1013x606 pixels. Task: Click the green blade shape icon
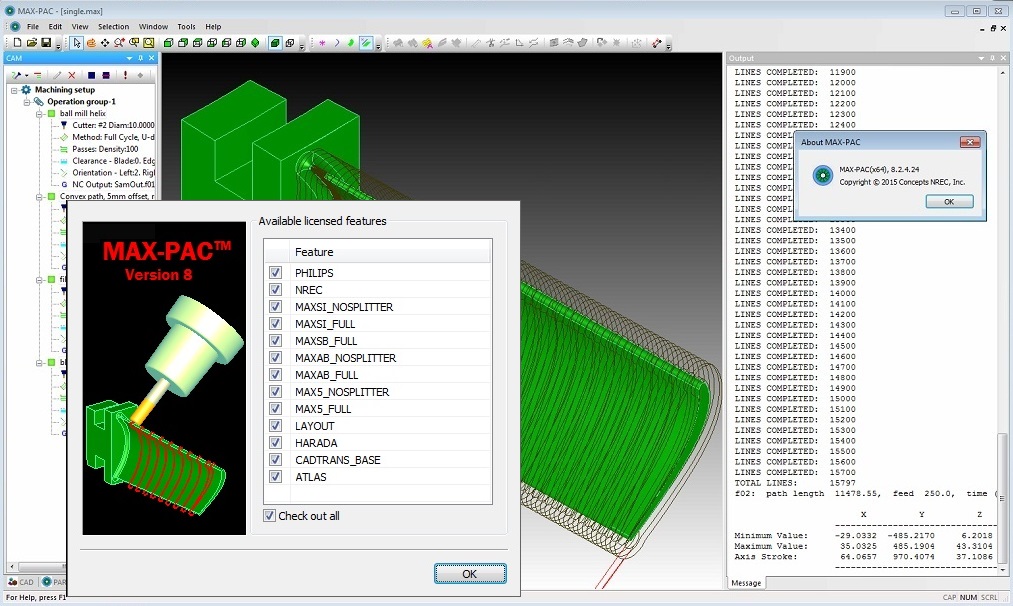coord(351,43)
